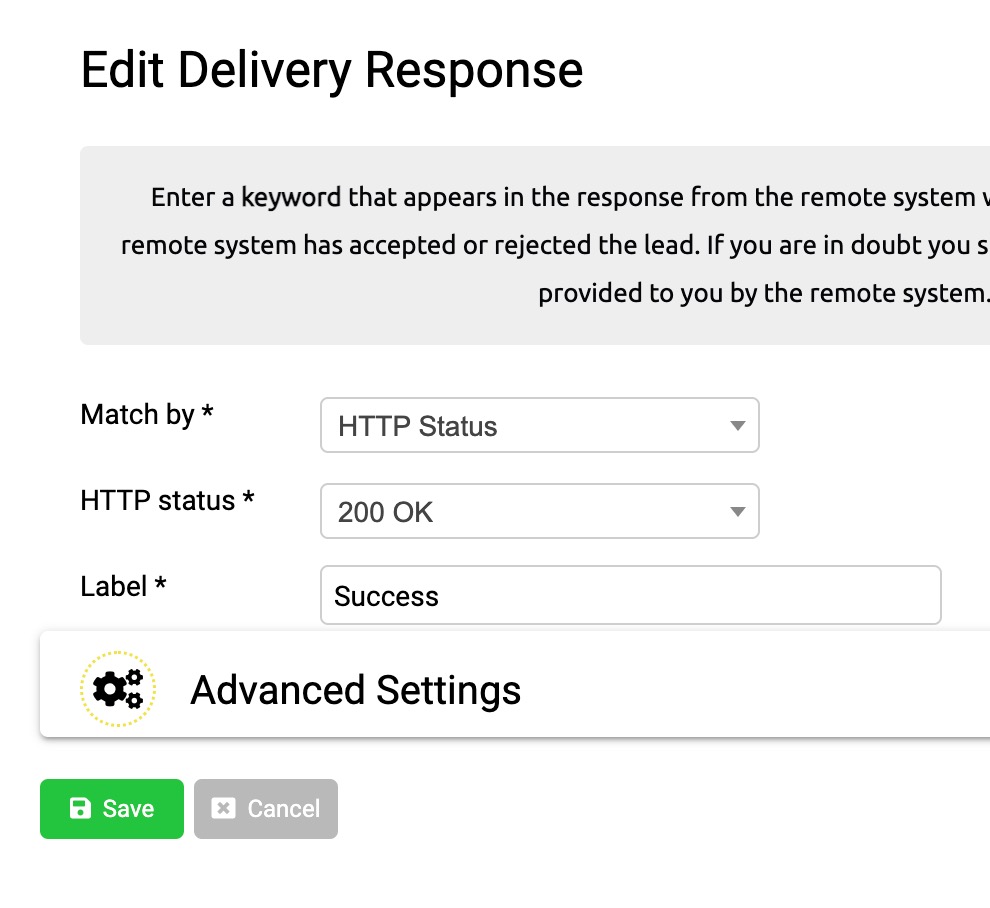Click the Match by field label
Viewport: 990px width, 908px height.
pyautogui.click(x=146, y=415)
